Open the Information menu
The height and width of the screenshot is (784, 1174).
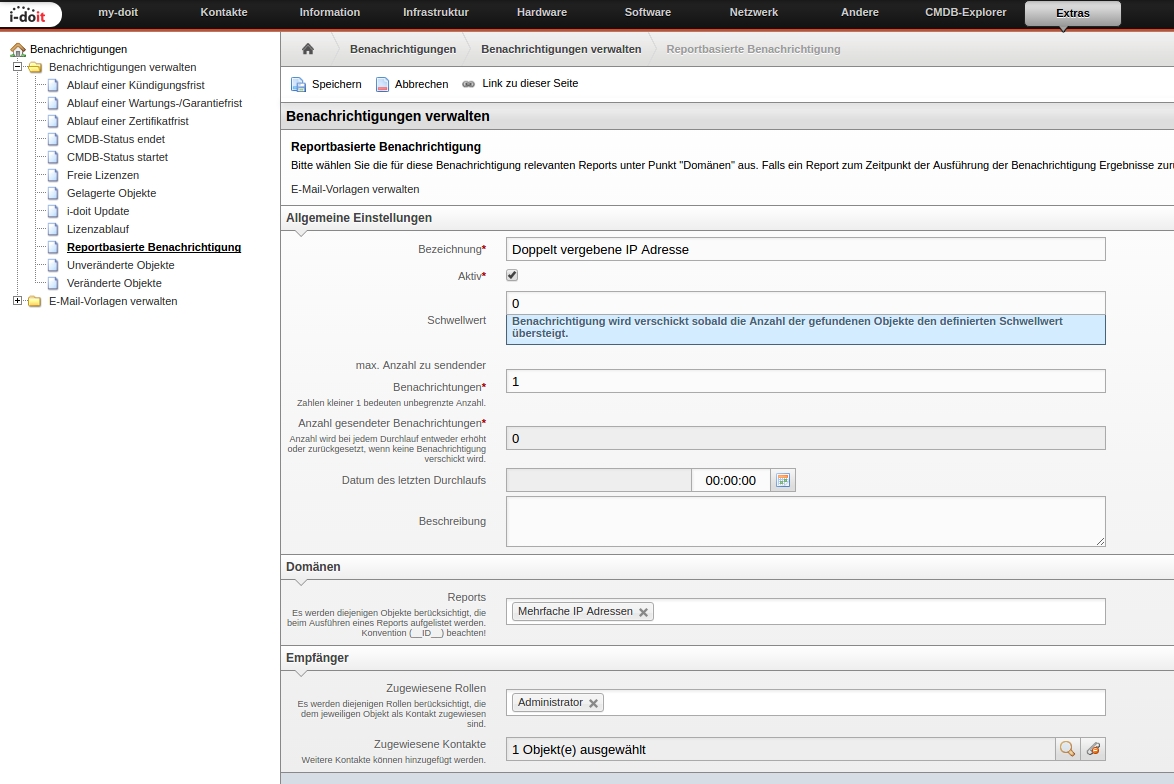click(329, 12)
